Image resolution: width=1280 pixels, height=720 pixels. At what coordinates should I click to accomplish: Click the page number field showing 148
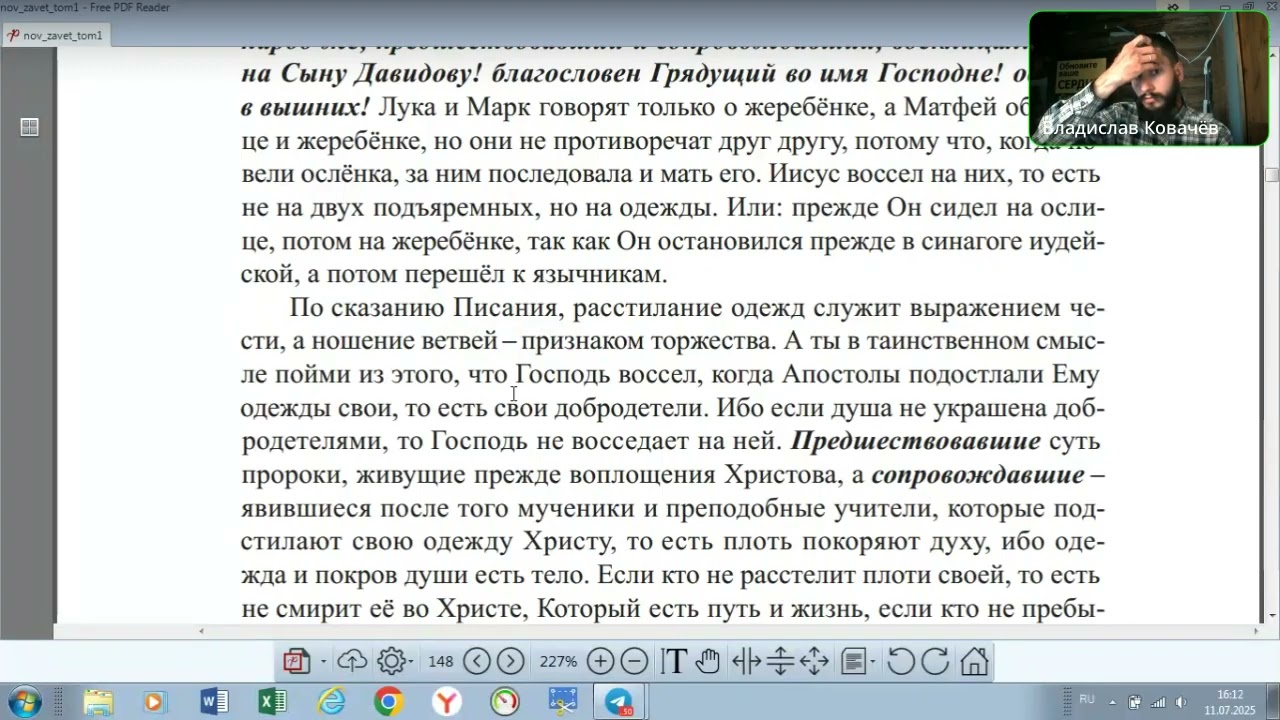coord(440,661)
